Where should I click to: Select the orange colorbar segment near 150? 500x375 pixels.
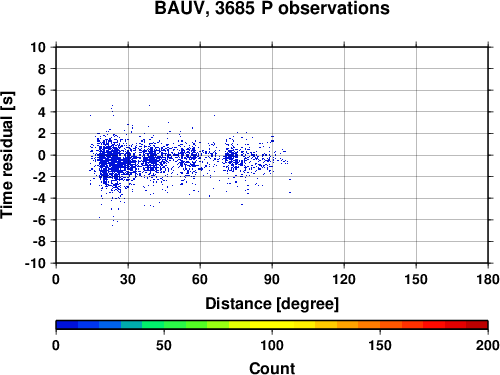click(x=369, y=325)
